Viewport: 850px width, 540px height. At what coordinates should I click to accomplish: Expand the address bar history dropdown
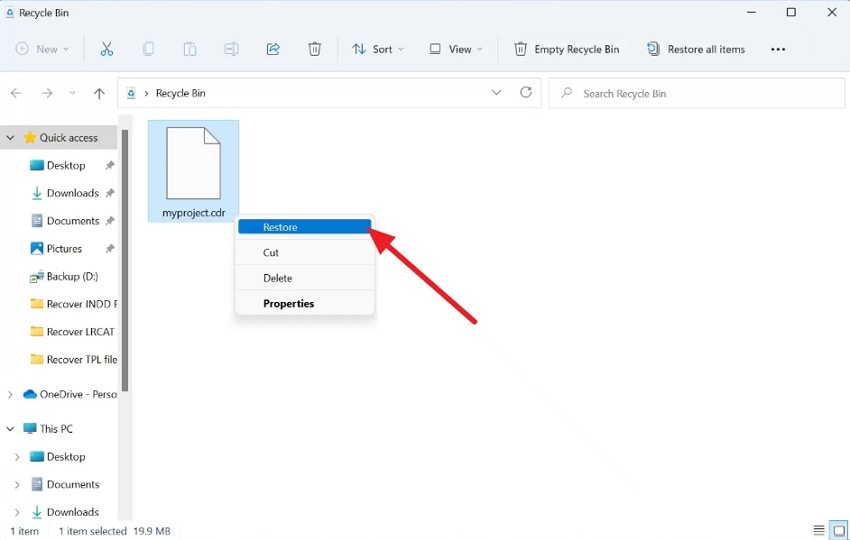[496, 93]
